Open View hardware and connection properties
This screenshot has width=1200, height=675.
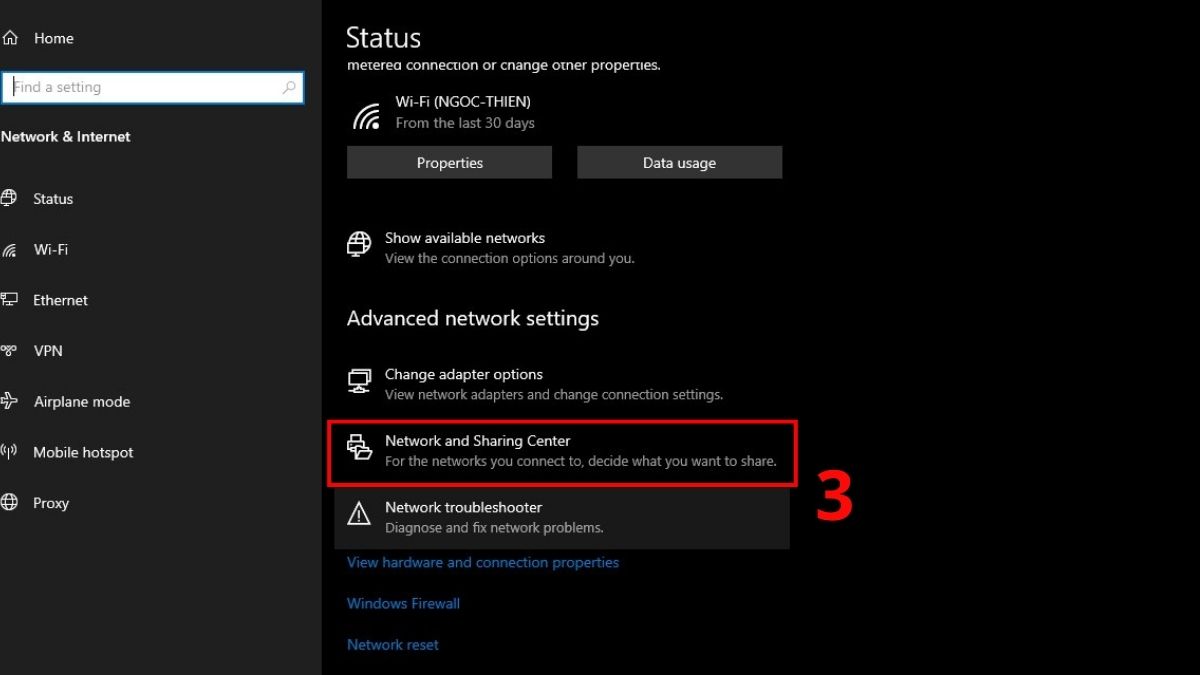click(x=483, y=562)
